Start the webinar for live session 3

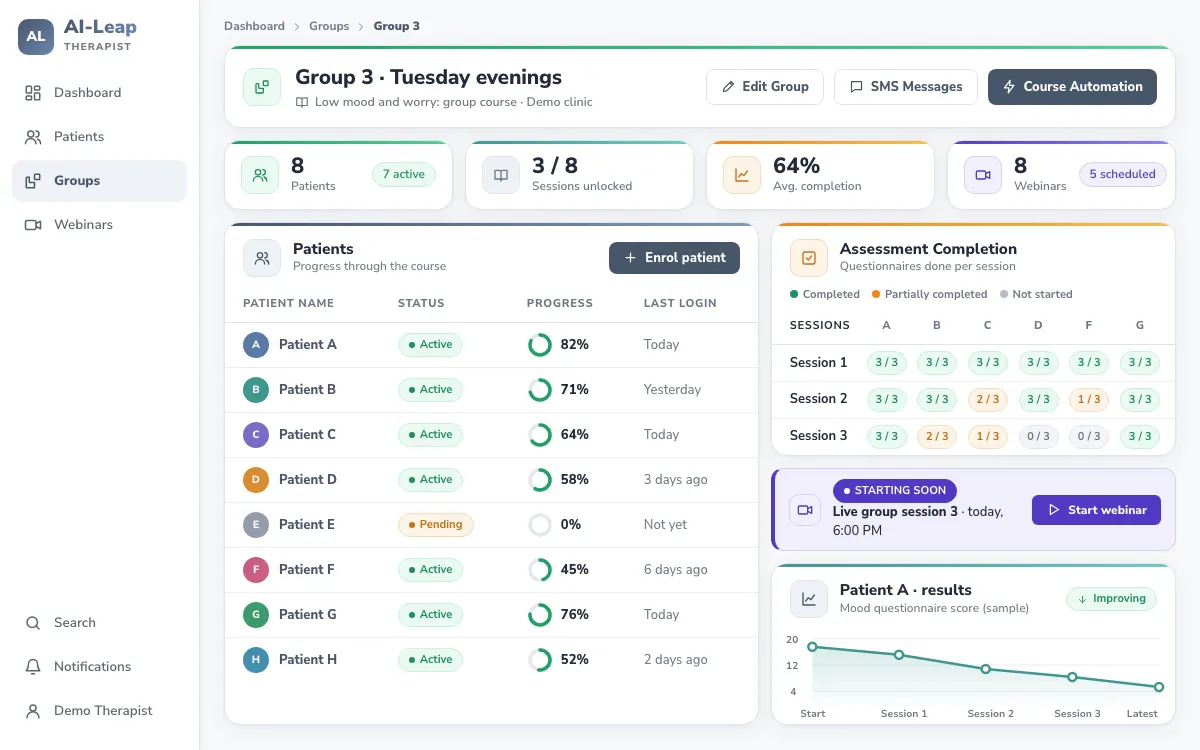point(1096,510)
